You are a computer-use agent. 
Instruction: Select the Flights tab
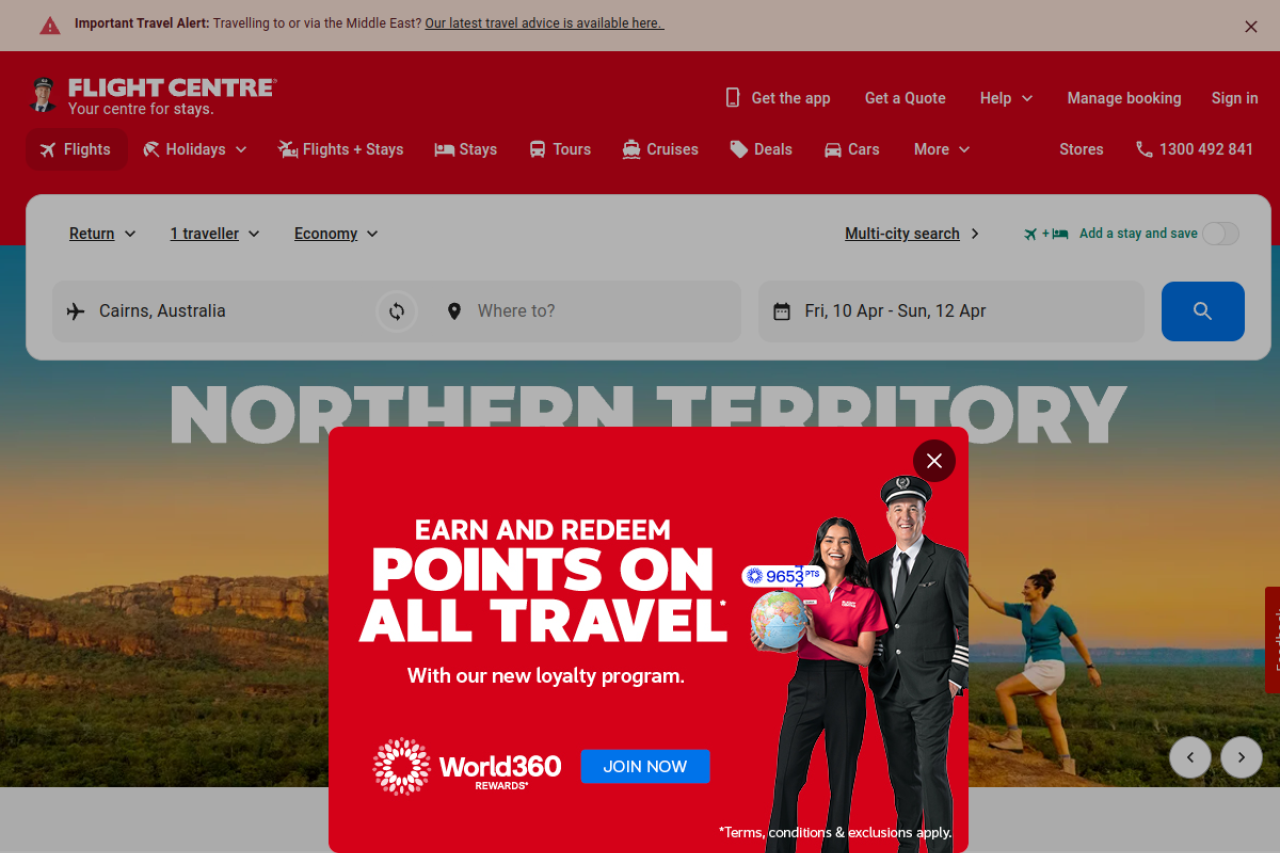(x=76, y=149)
